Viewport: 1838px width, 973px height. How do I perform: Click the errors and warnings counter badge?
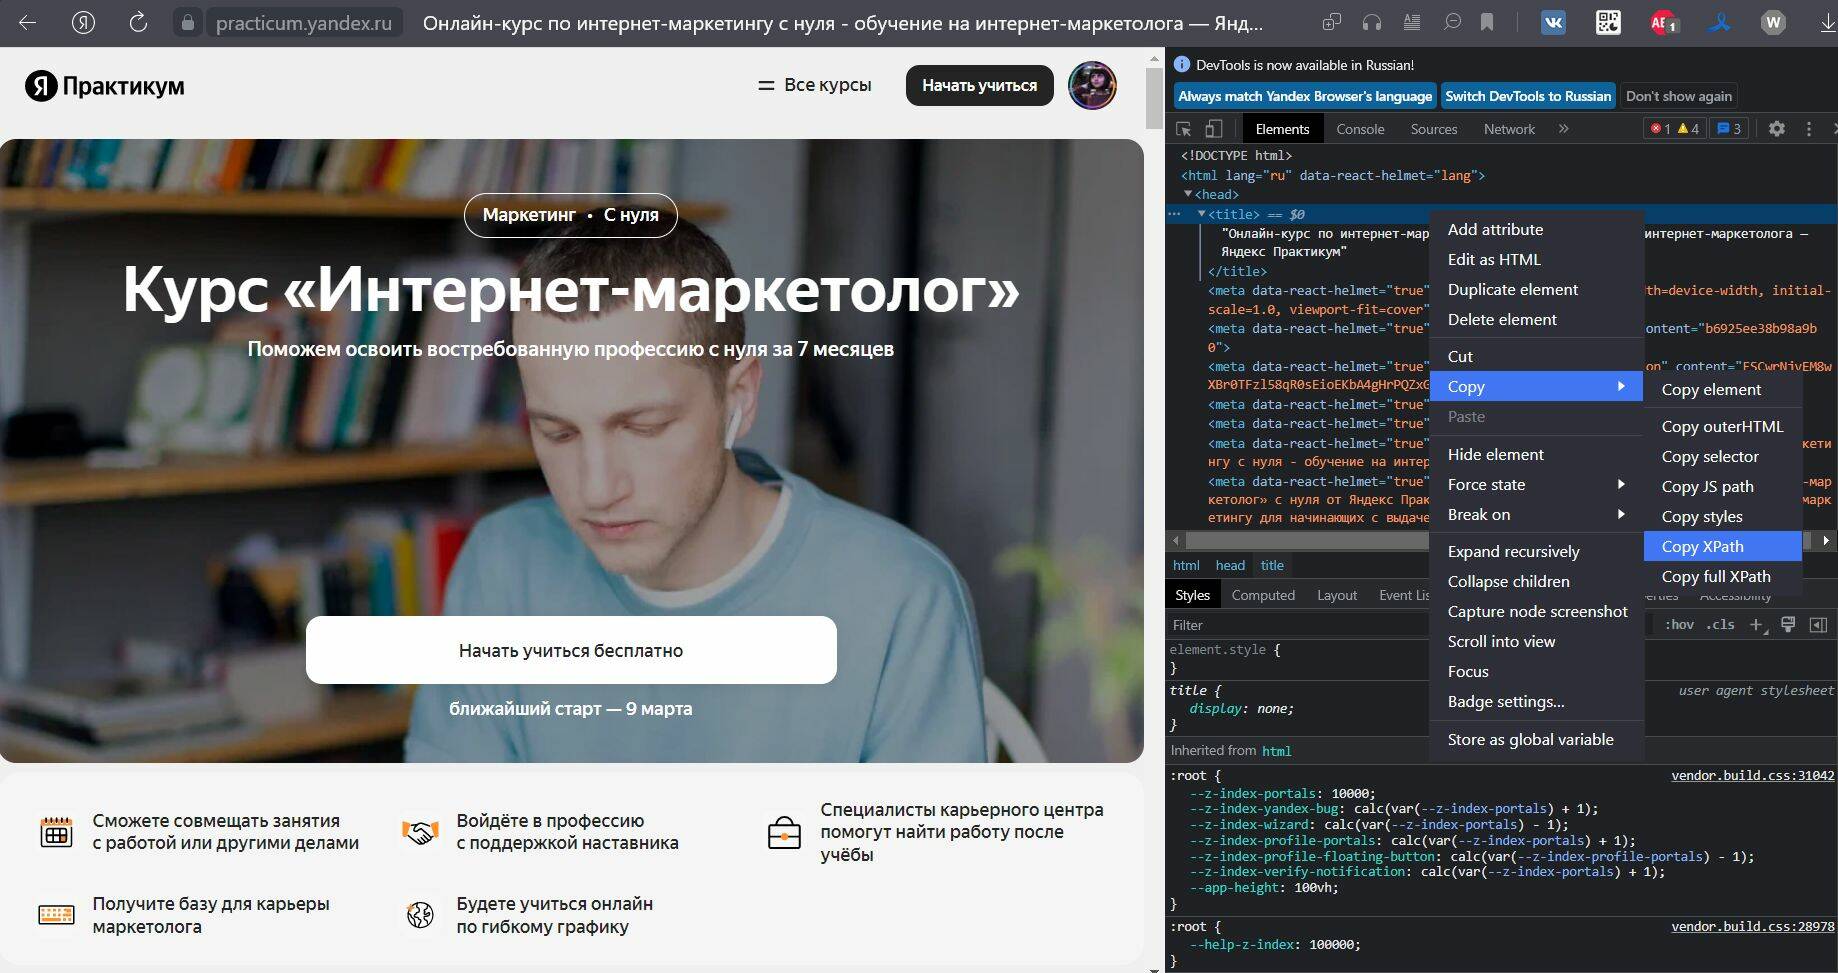tap(1675, 129)
